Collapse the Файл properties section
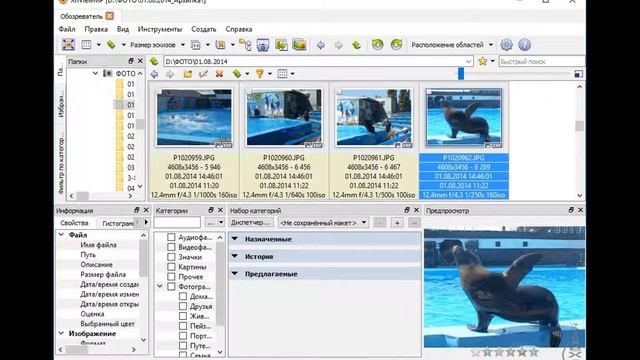The width and height of the screenshot is (640, 360). pyautogui.click(x=61, y=235)
